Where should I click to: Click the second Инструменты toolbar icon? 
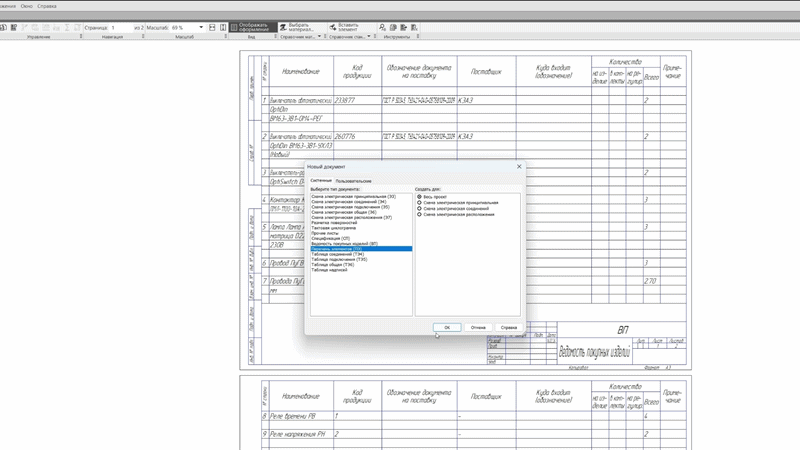tap(393, 28)
